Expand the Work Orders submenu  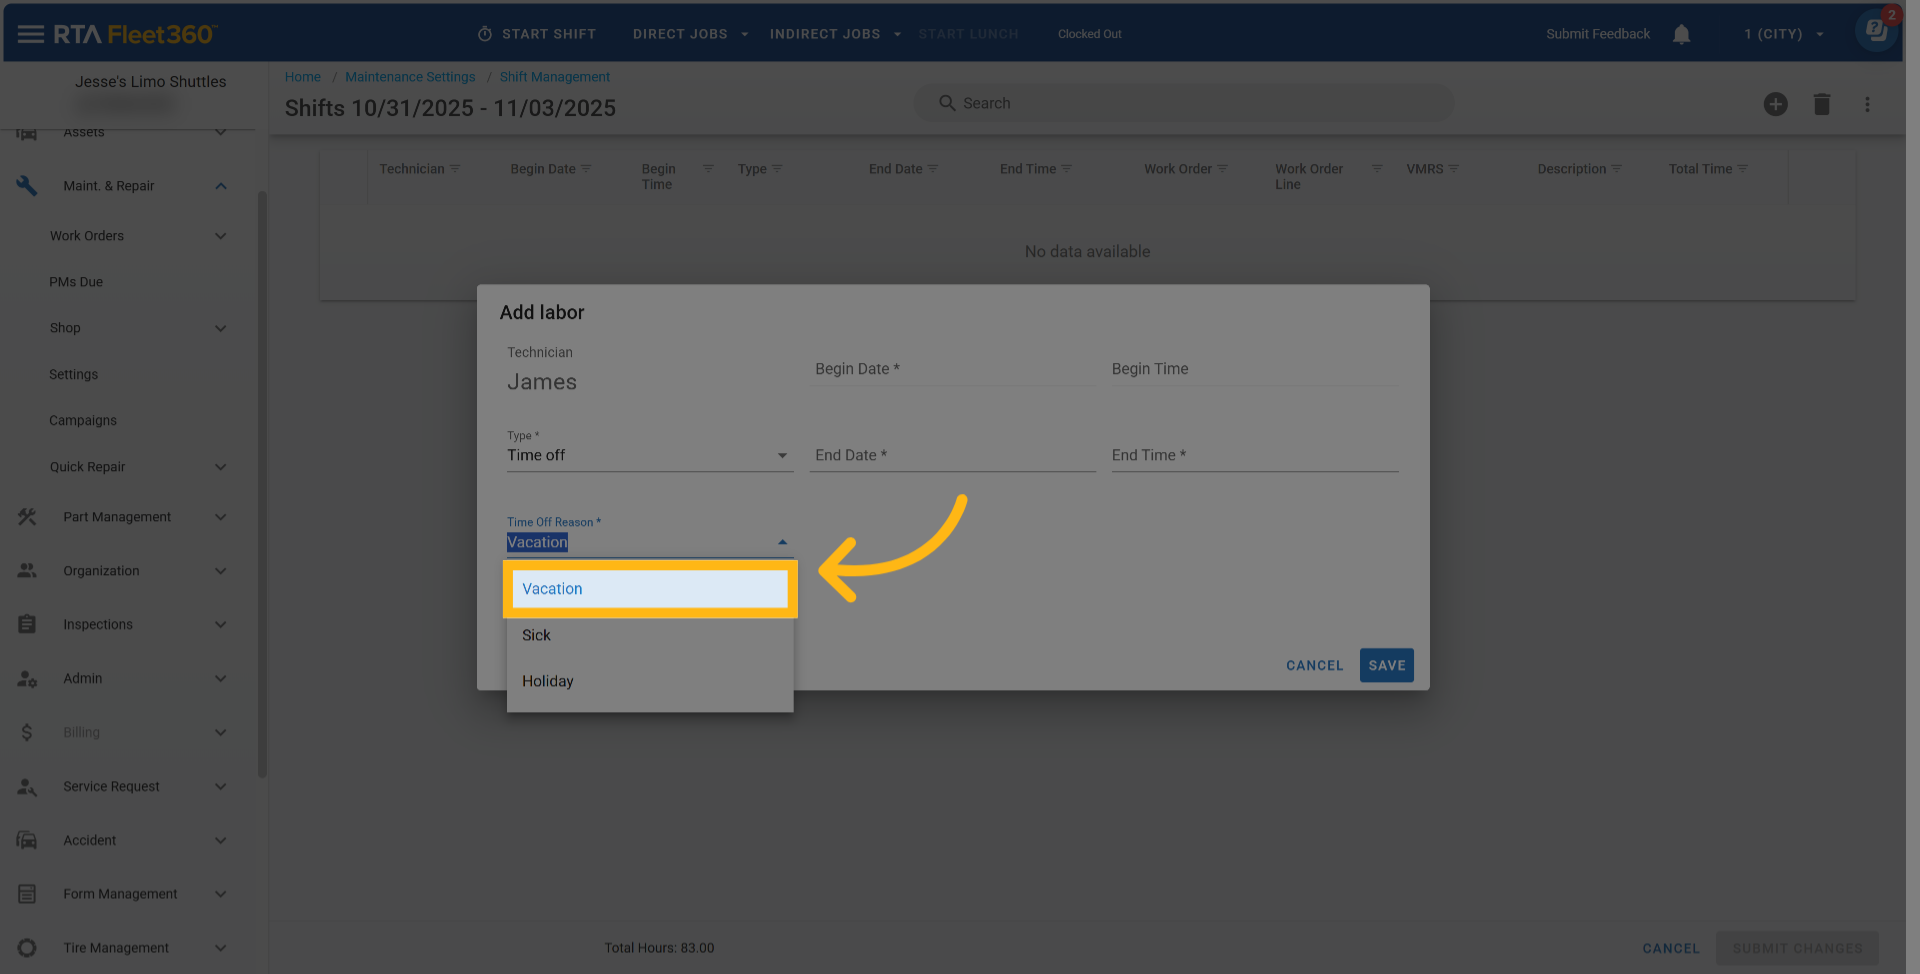pyautogui.click(x=221, y=236)
